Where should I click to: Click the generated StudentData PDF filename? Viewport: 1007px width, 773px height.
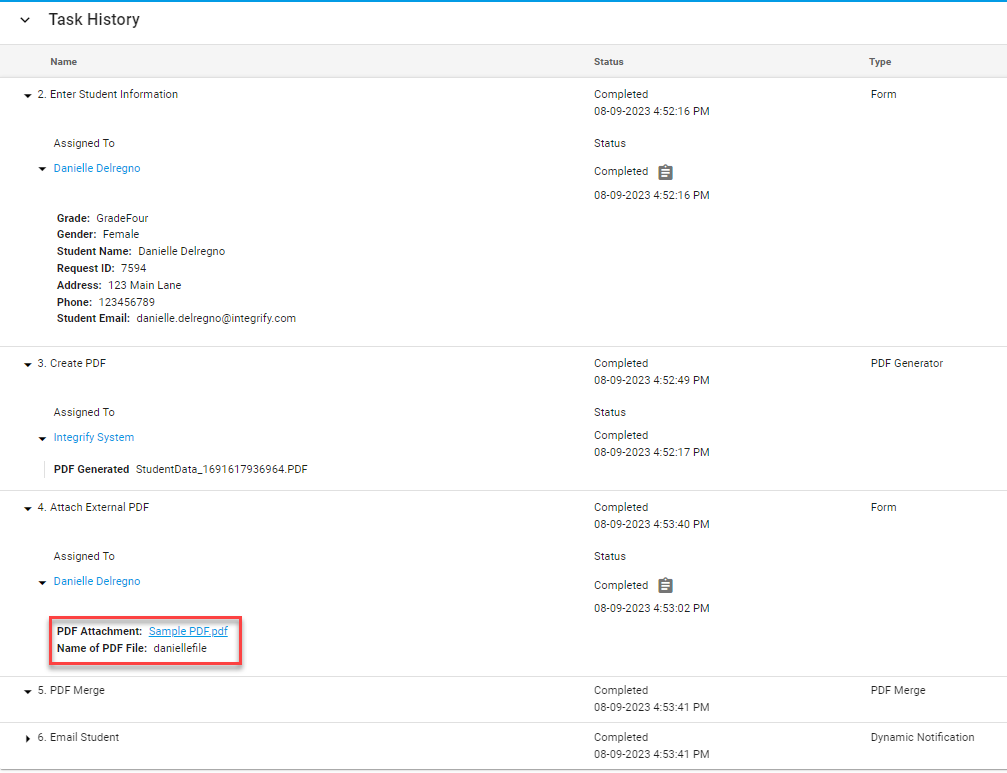click(x=221, y=469)
